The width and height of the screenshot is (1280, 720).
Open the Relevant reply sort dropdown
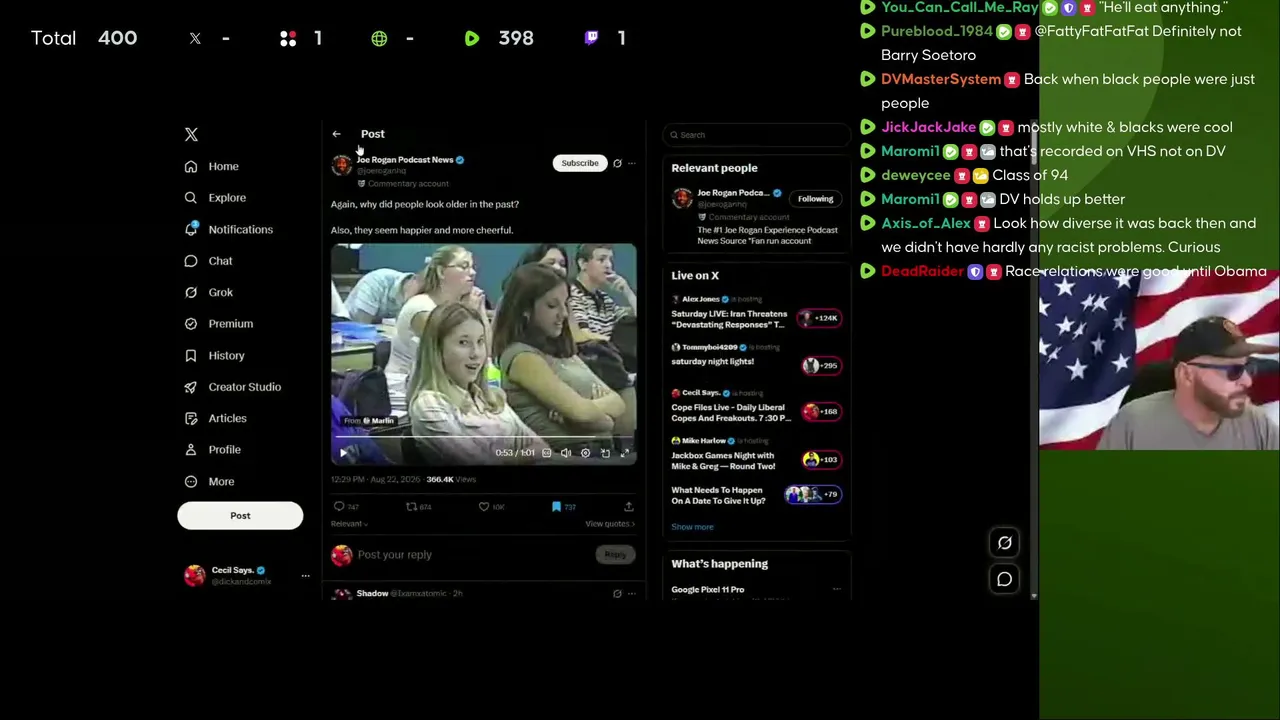pyautogui.click(x=349, y=524)
